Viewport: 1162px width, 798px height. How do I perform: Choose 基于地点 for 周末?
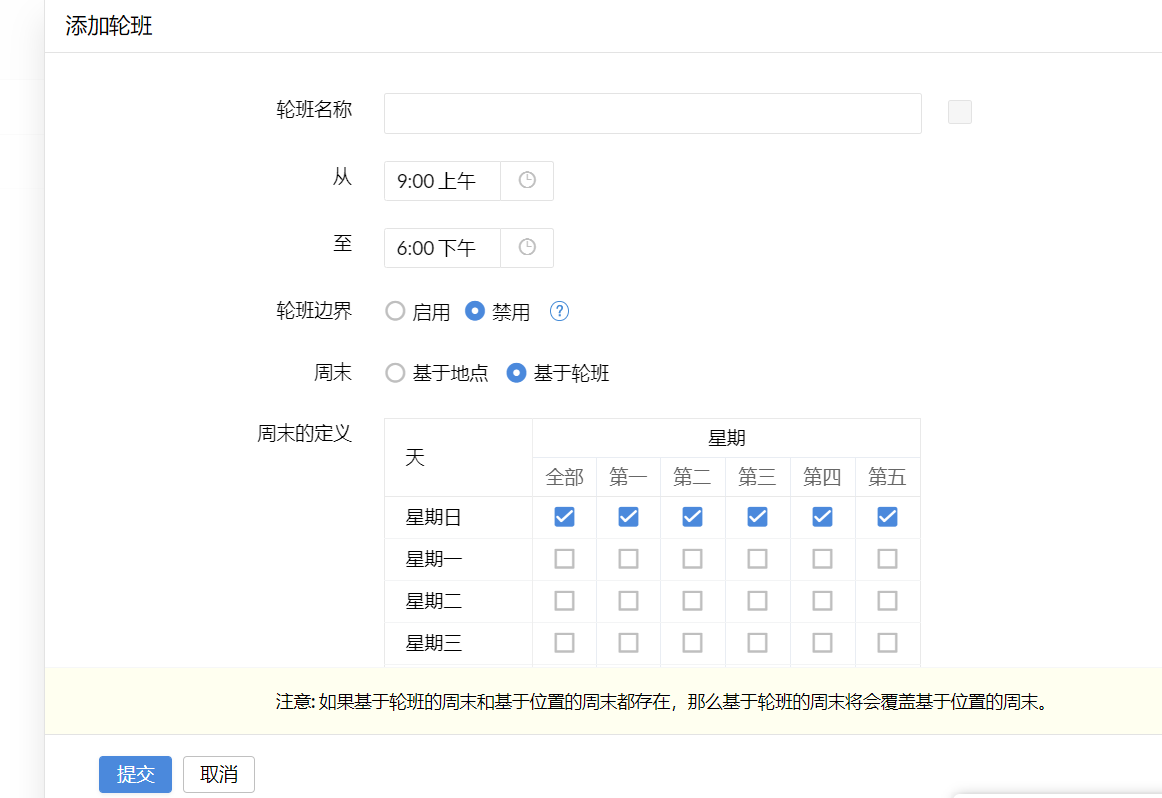coord(396,373)
